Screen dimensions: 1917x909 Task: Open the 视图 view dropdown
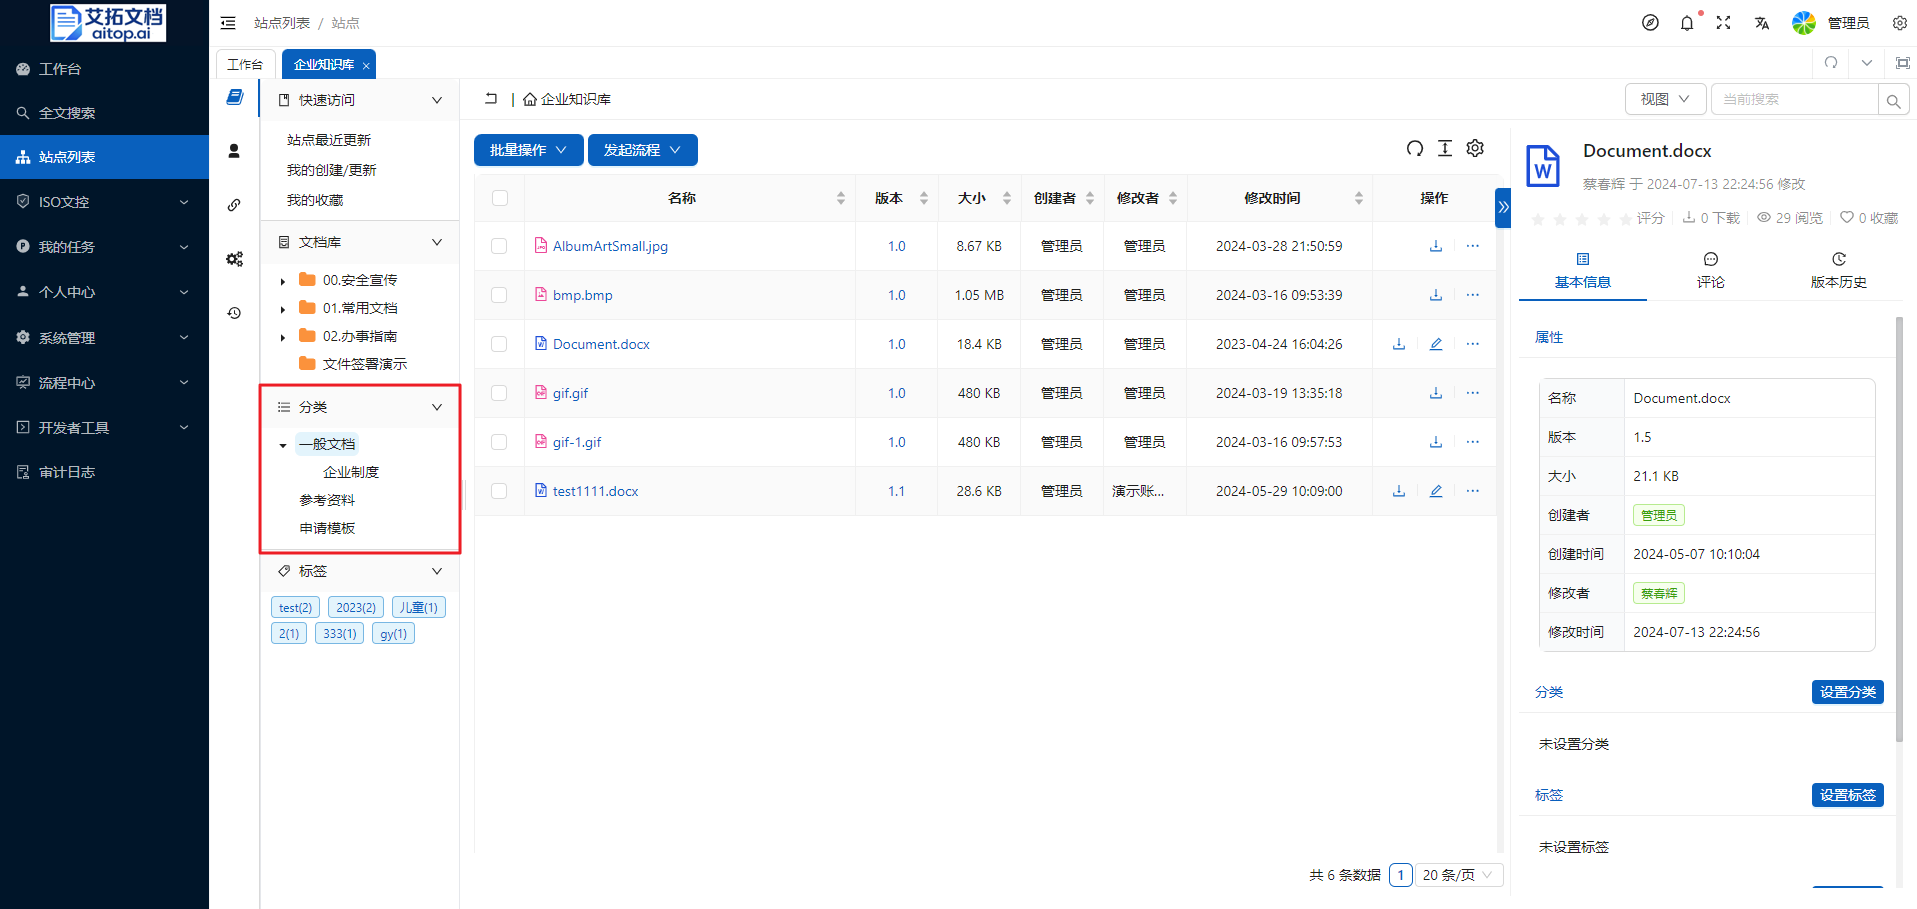coord(1665,99)
